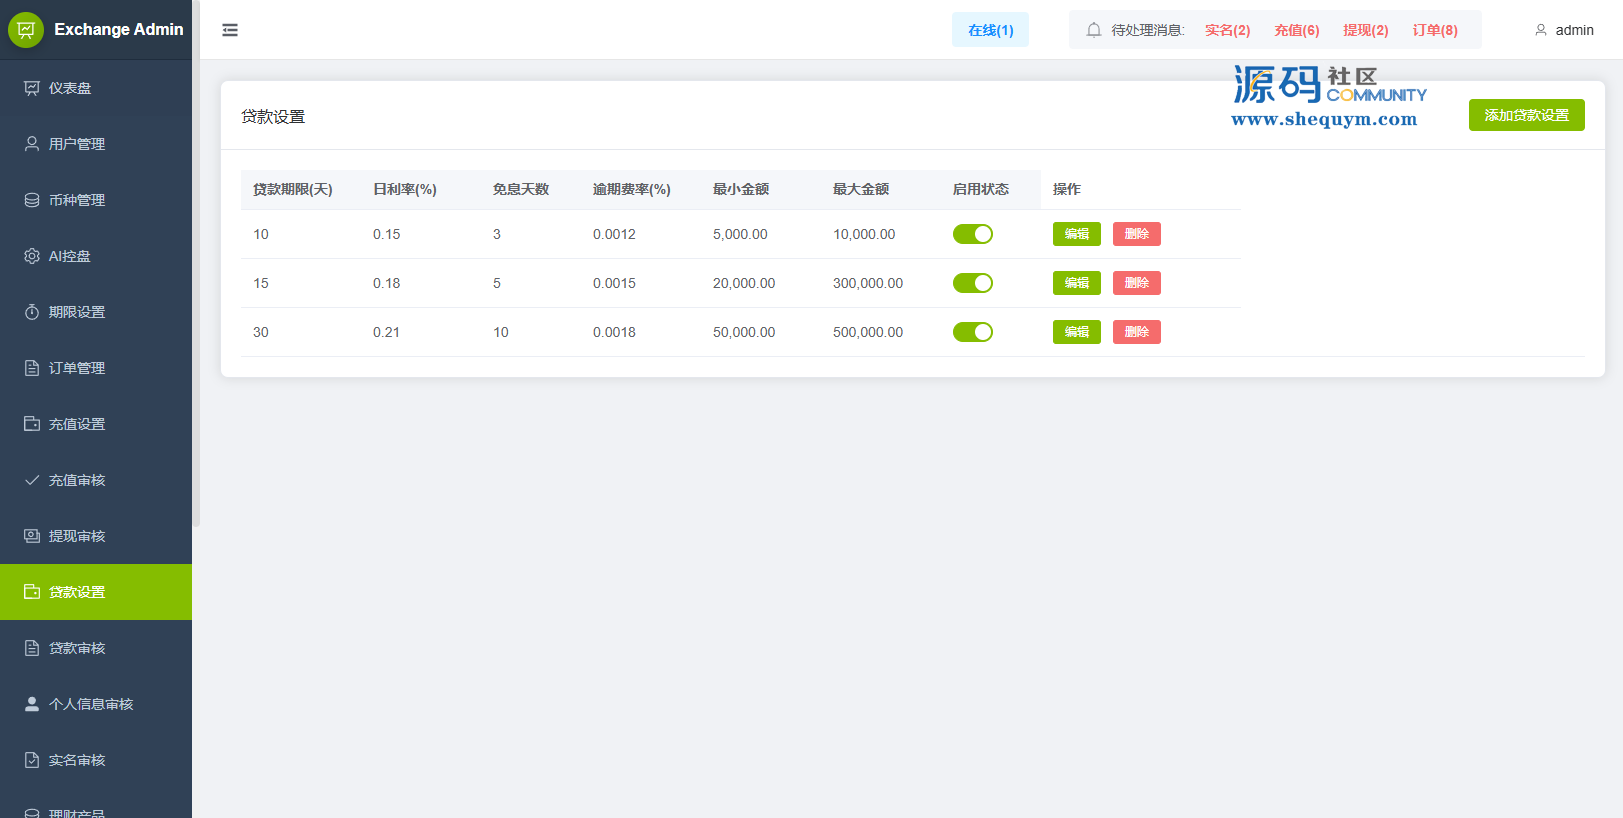Screen dimensions: 1623x818
Task: Toggle the 15-day loan status switch
Action: click(973, 283)
